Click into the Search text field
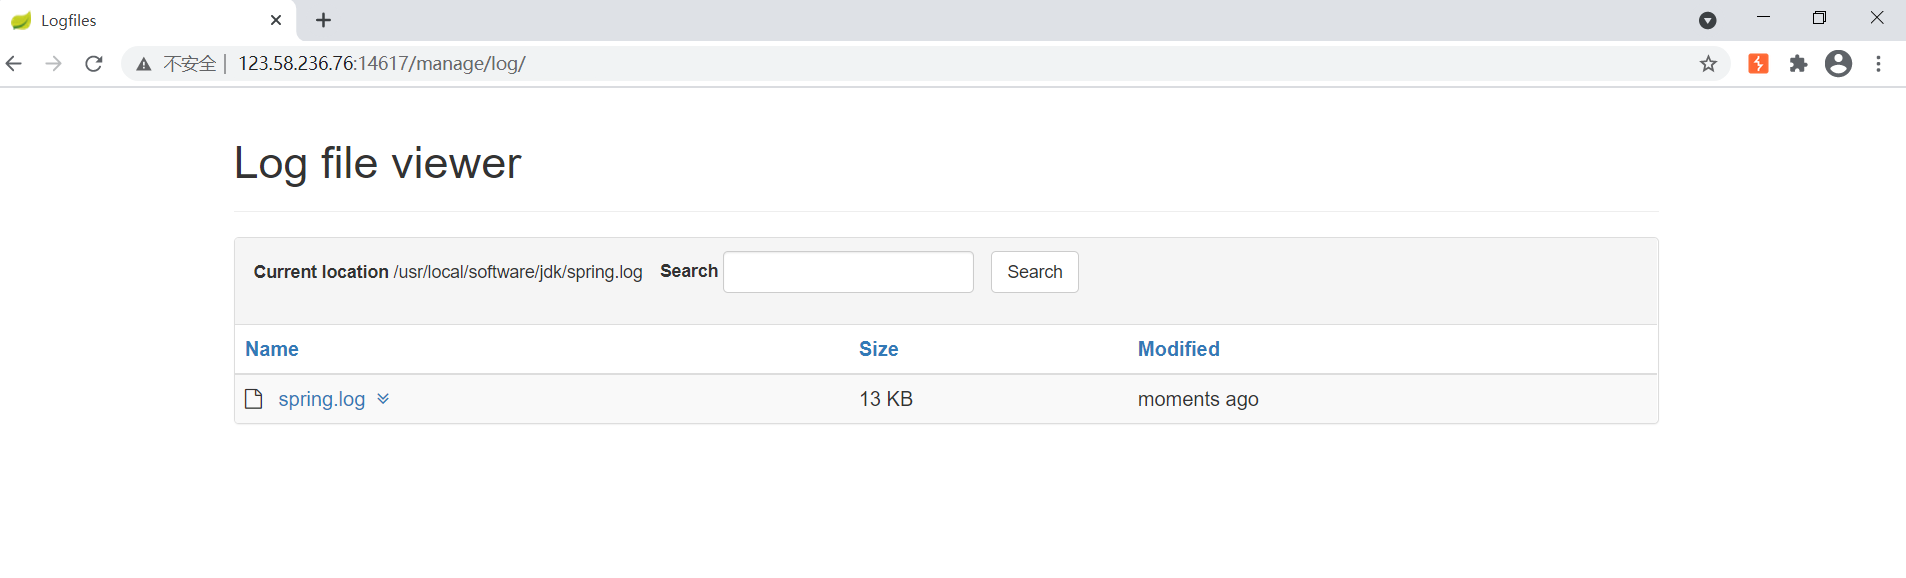Viewport: 1906px width, 578px height. [848, 272]
